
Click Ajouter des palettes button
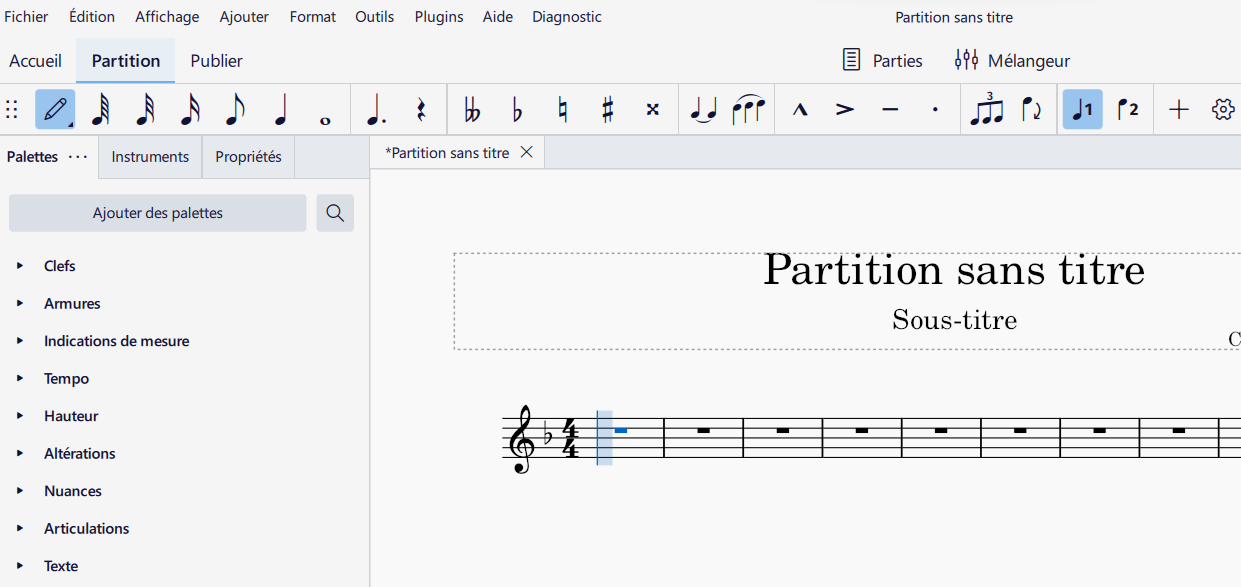point(158,213)
